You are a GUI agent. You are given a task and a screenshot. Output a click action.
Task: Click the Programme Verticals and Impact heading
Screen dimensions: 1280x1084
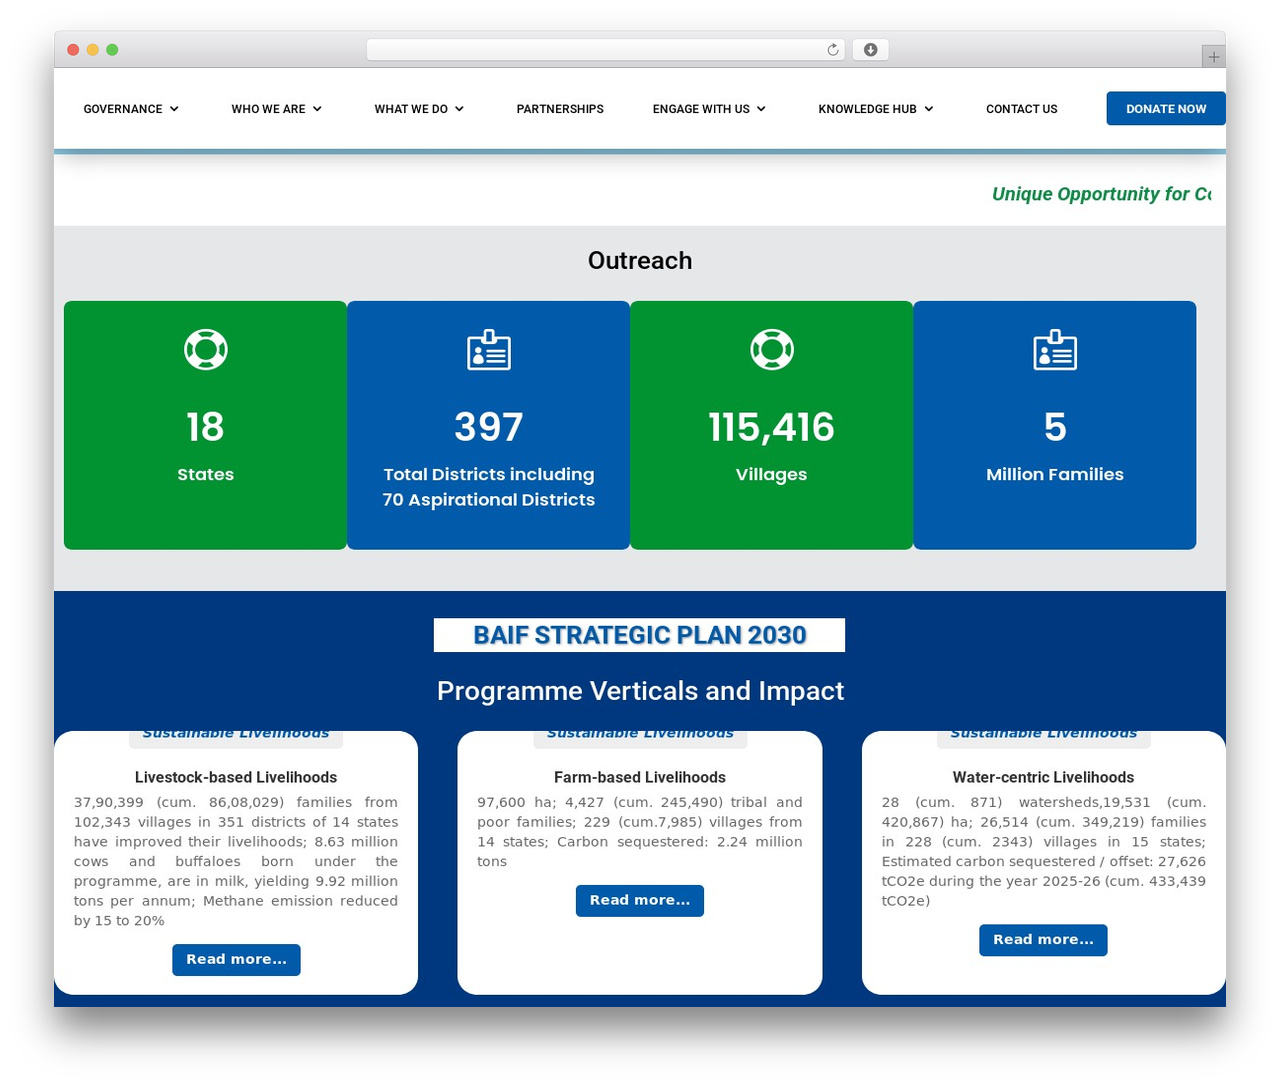[x=640, y=691]
